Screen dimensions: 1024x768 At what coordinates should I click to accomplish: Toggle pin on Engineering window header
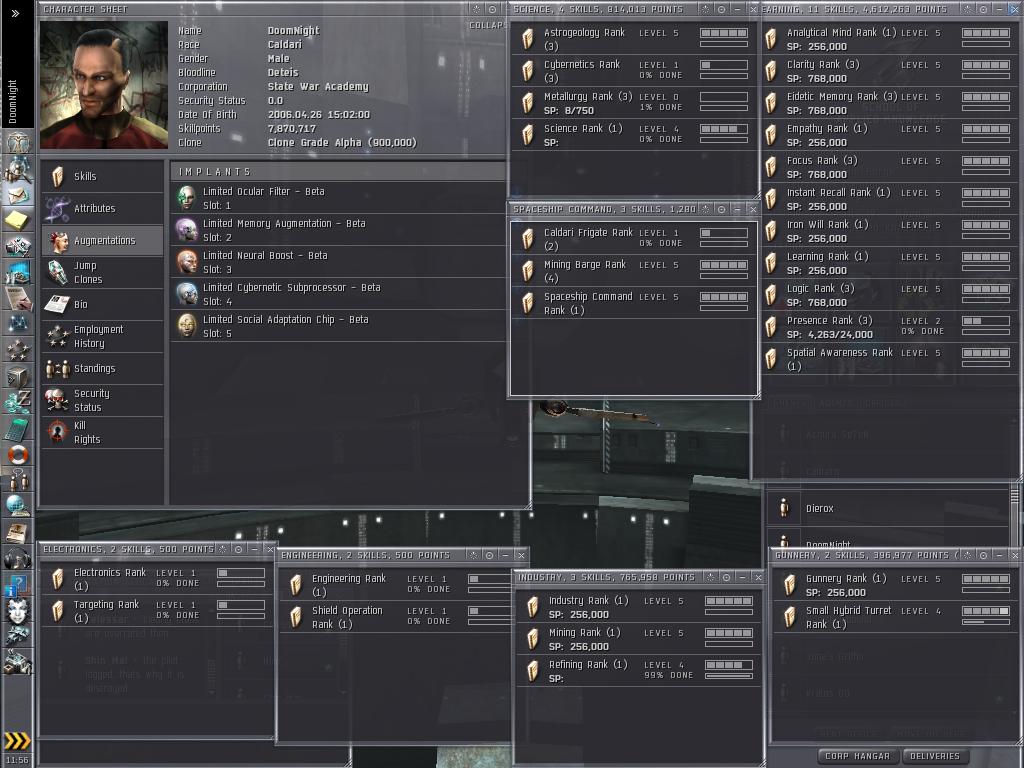pyautogui.click(x=473, y=555)
